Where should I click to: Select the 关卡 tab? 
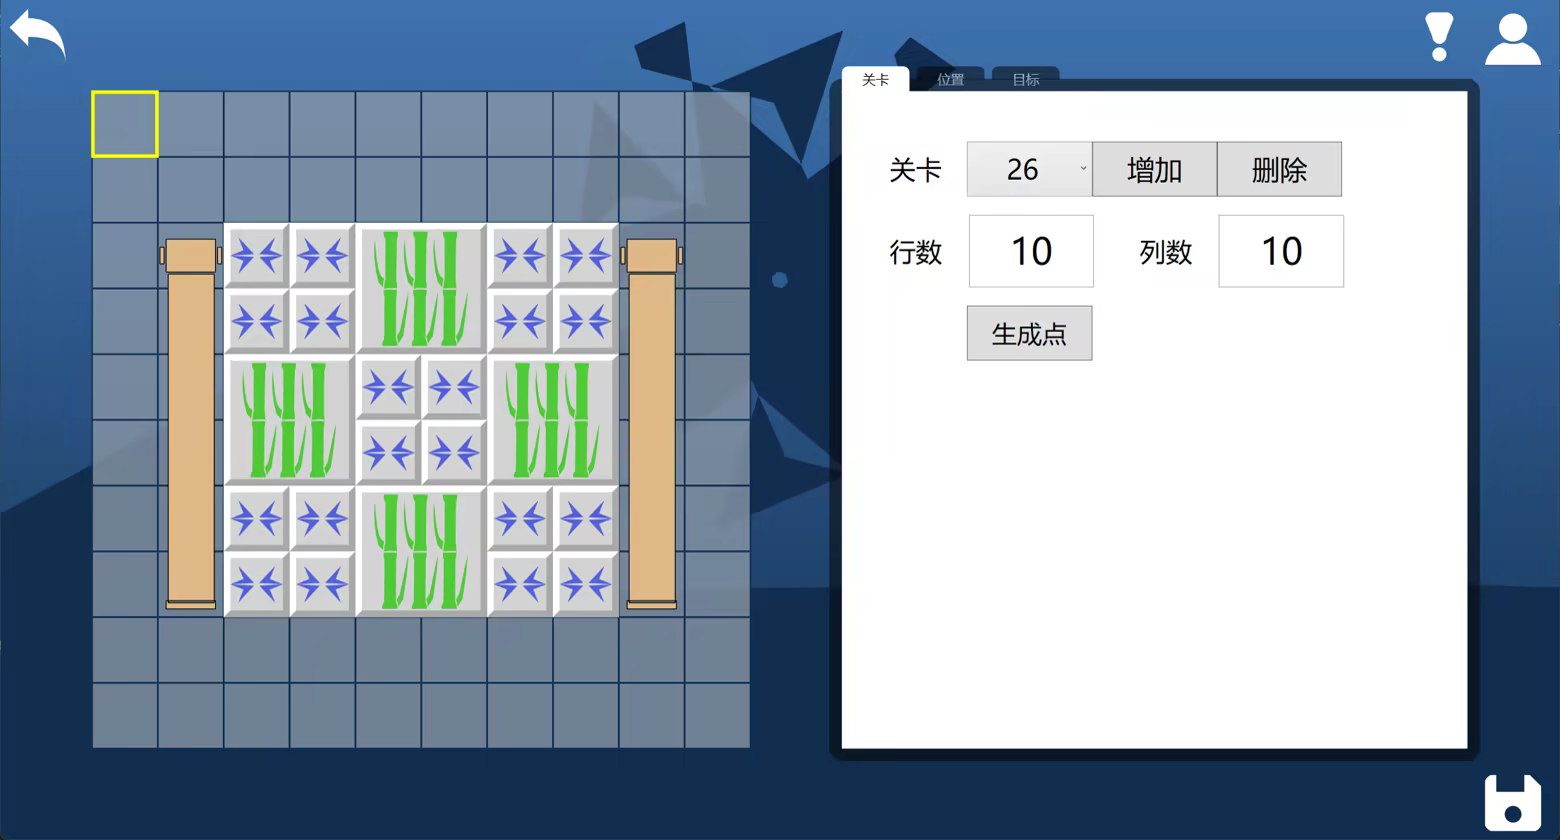coord(875,80)
